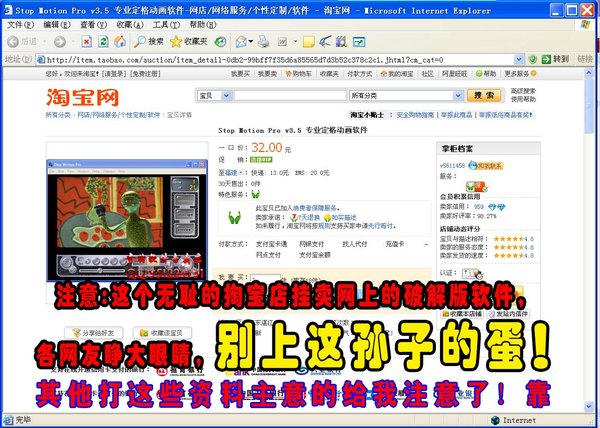600x428 pixels.
Task: Click the 帮助 help link with green icon
Action: pyautogui.click(x=486, y=73)
